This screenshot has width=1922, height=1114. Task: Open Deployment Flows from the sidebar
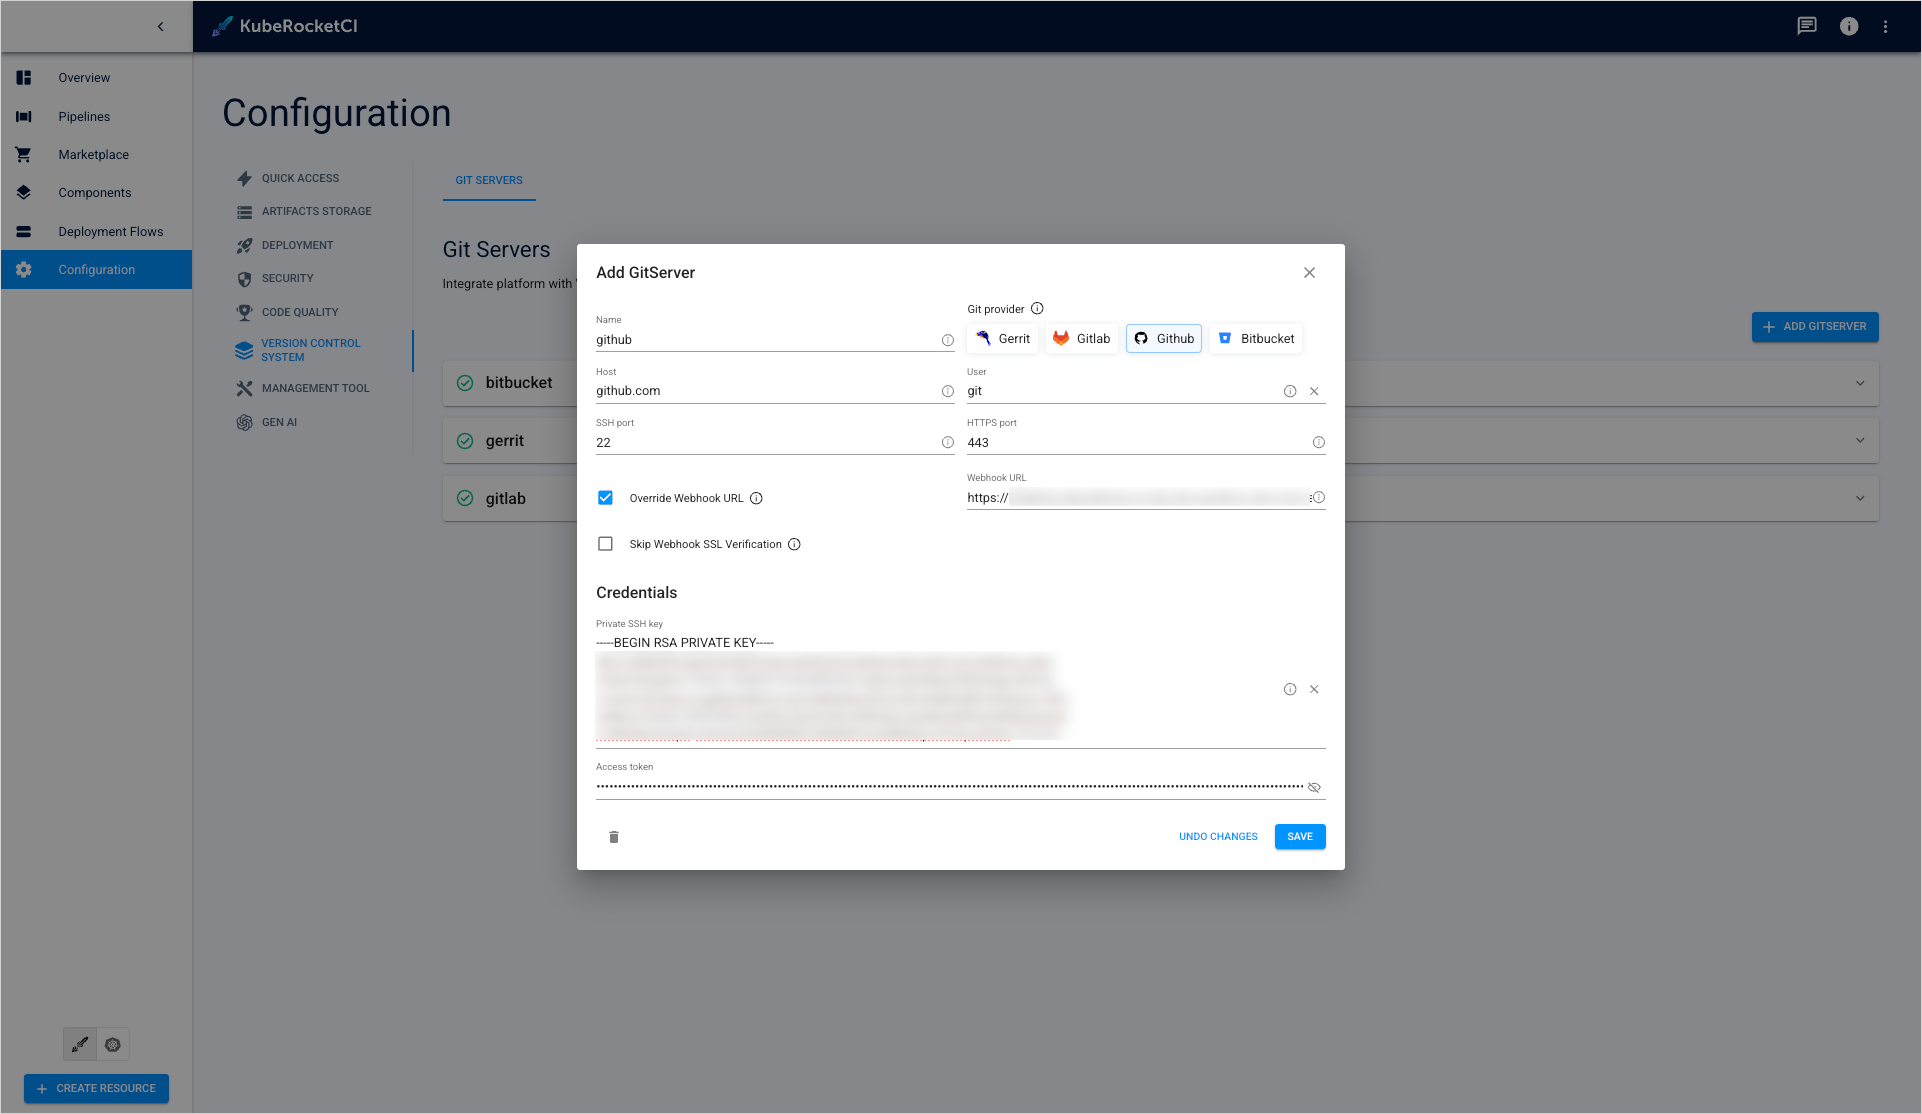coord(111,231)
